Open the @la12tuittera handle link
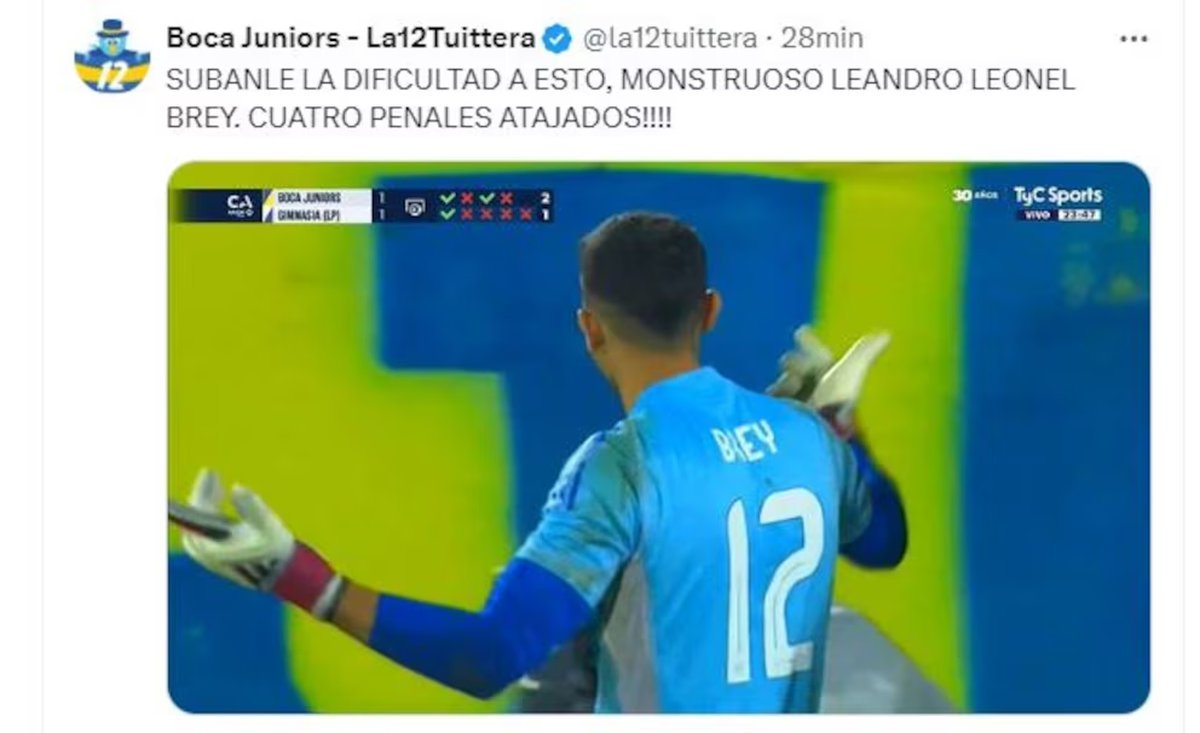 coord(669,39)
